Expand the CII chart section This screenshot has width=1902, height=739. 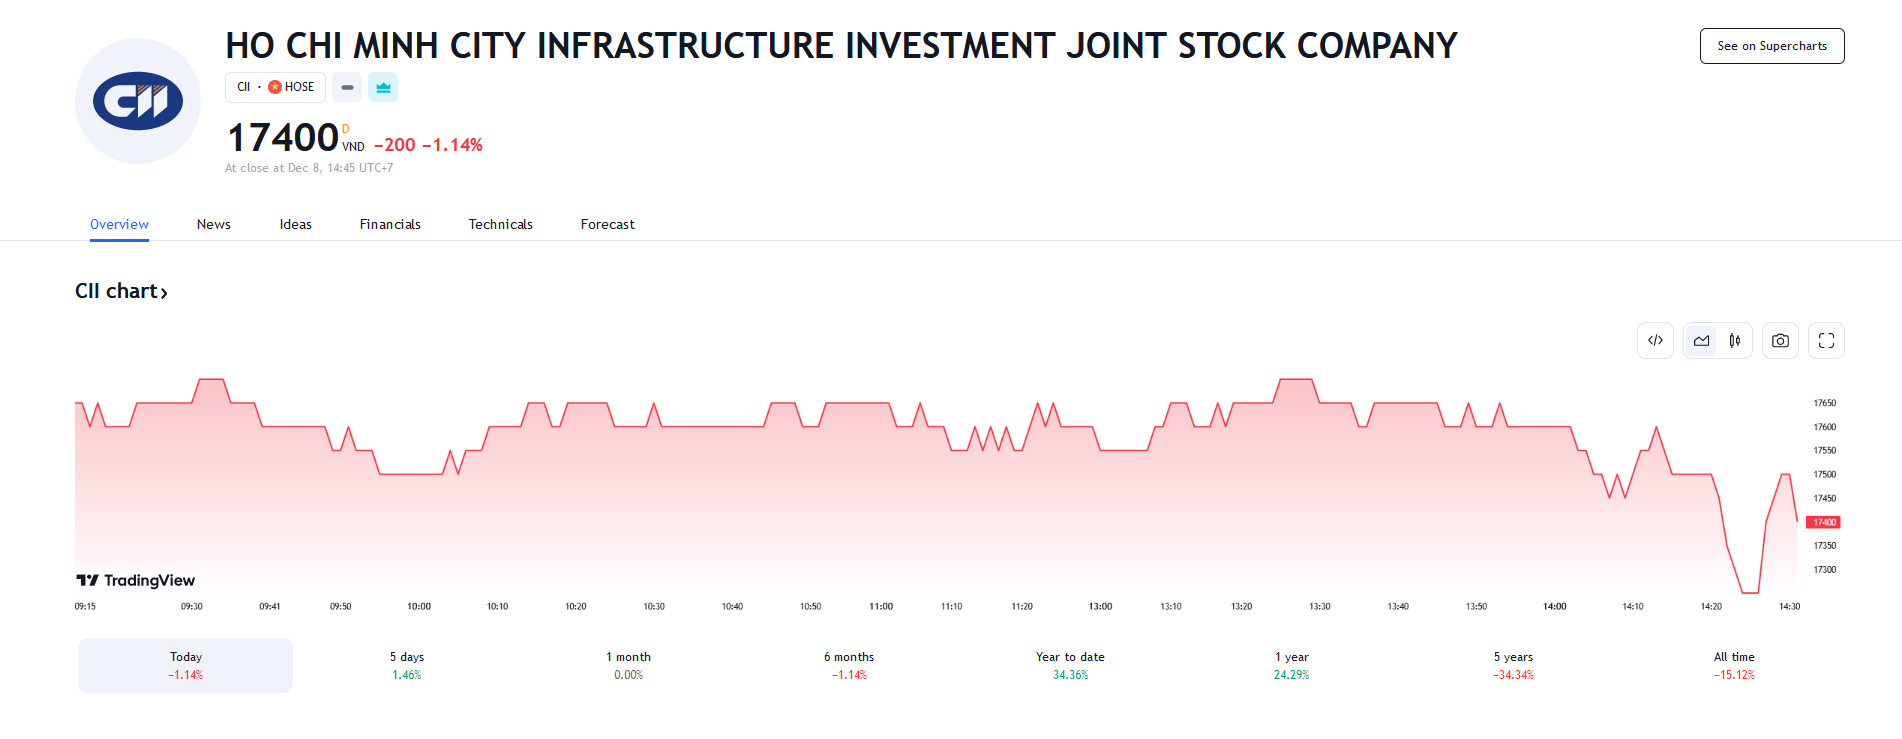pyautogui.click(x=122, y=291)
